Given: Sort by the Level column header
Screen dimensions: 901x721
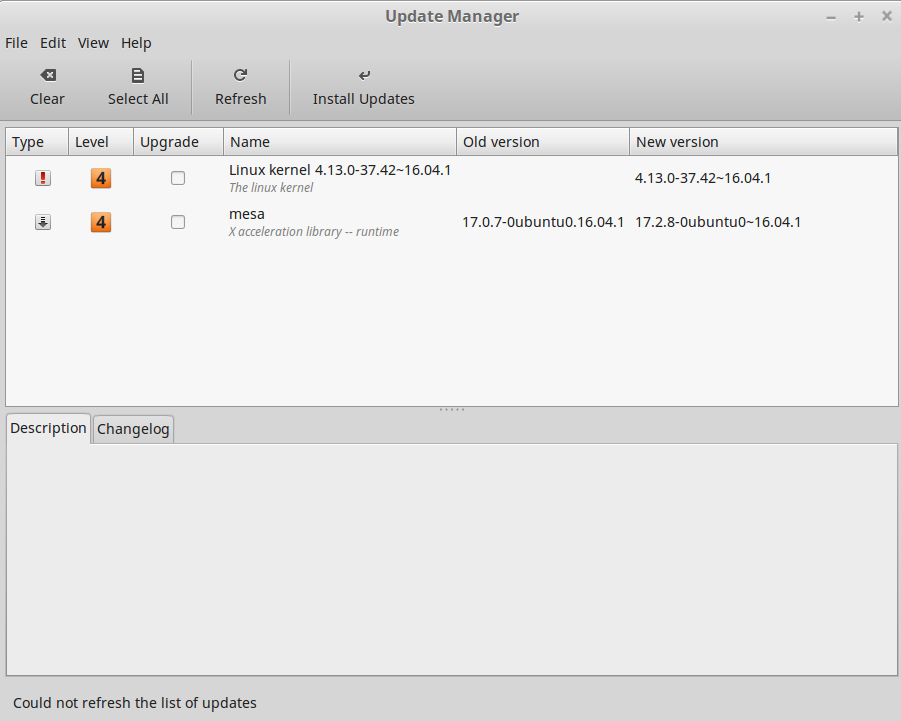Looking at the screenshot, I should point(101,142).
